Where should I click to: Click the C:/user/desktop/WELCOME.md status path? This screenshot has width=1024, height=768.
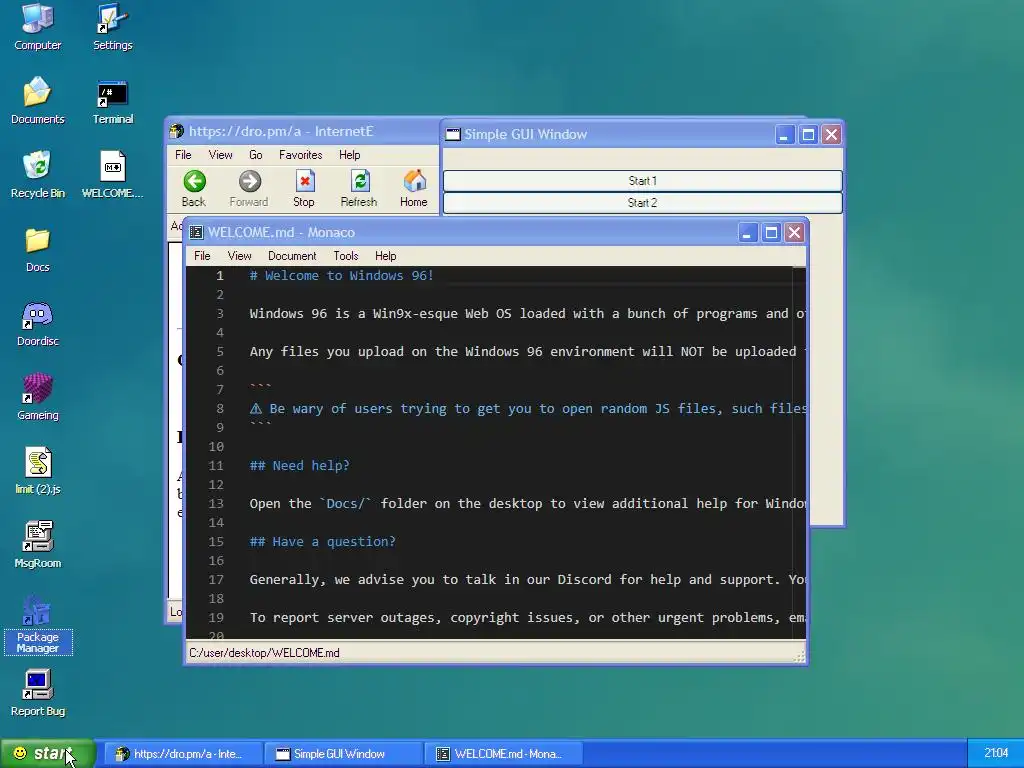pyautogui.click(x=264, y=653)
